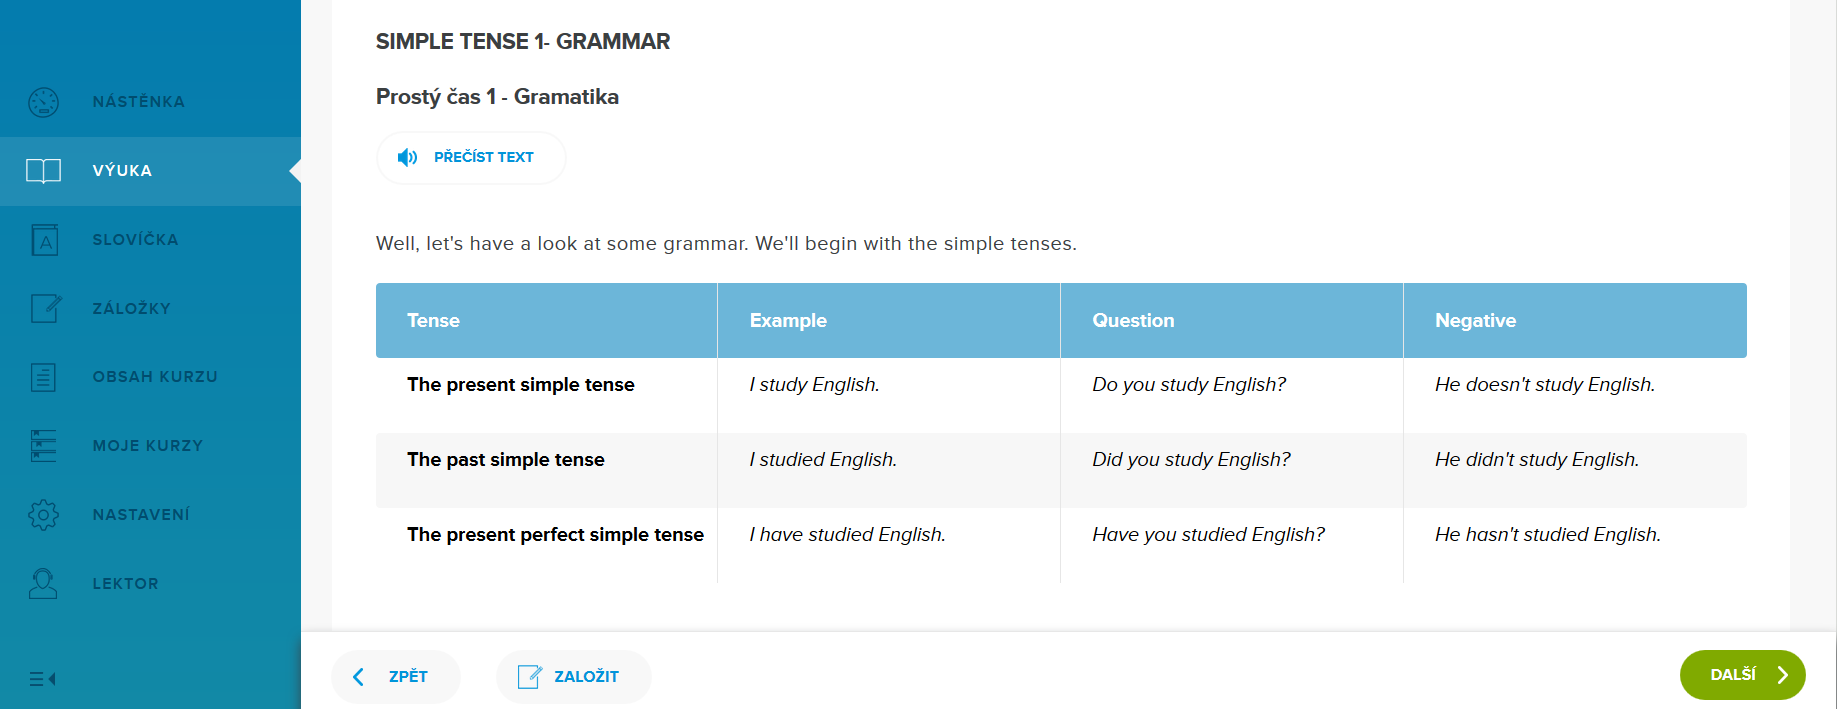Play audio with the speaker icon
This screenshot has width=1837, height=709.
[407, 157]
